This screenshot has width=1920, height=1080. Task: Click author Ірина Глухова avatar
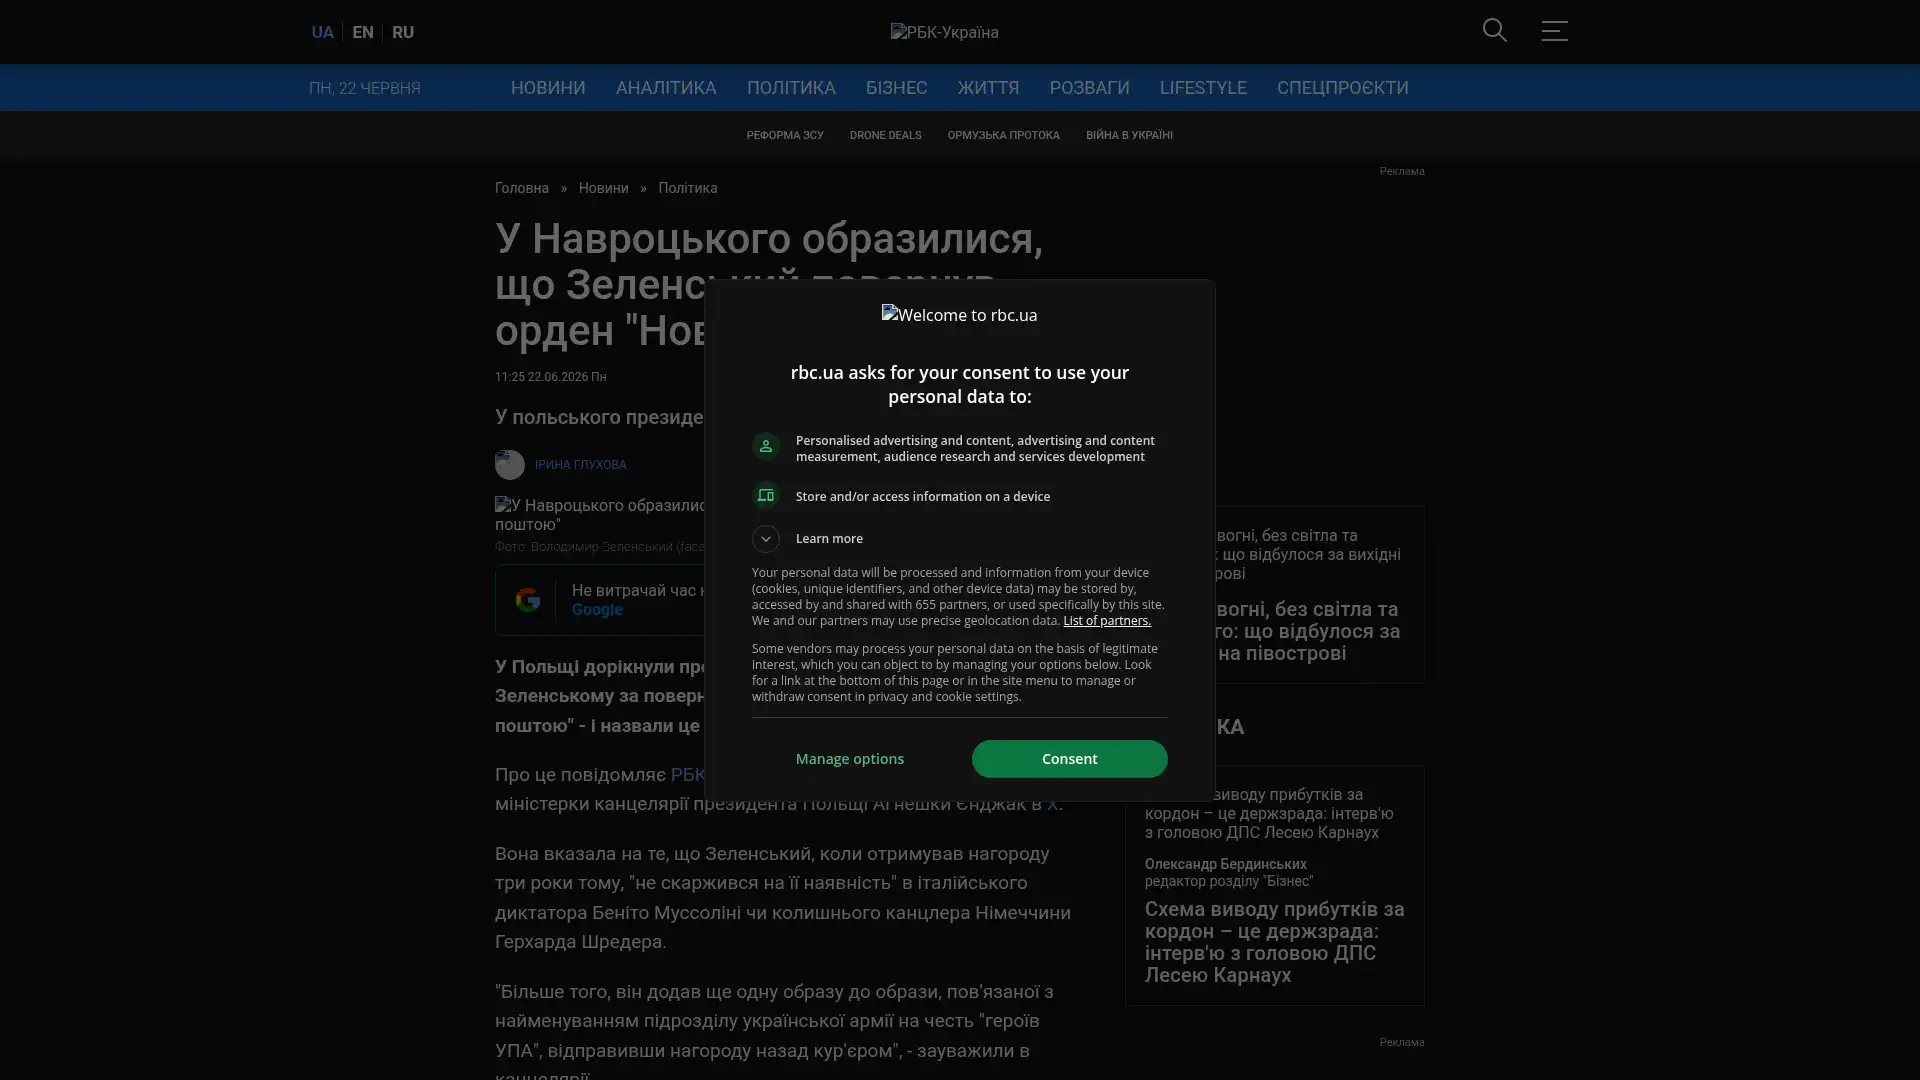(x=510, y=465)
